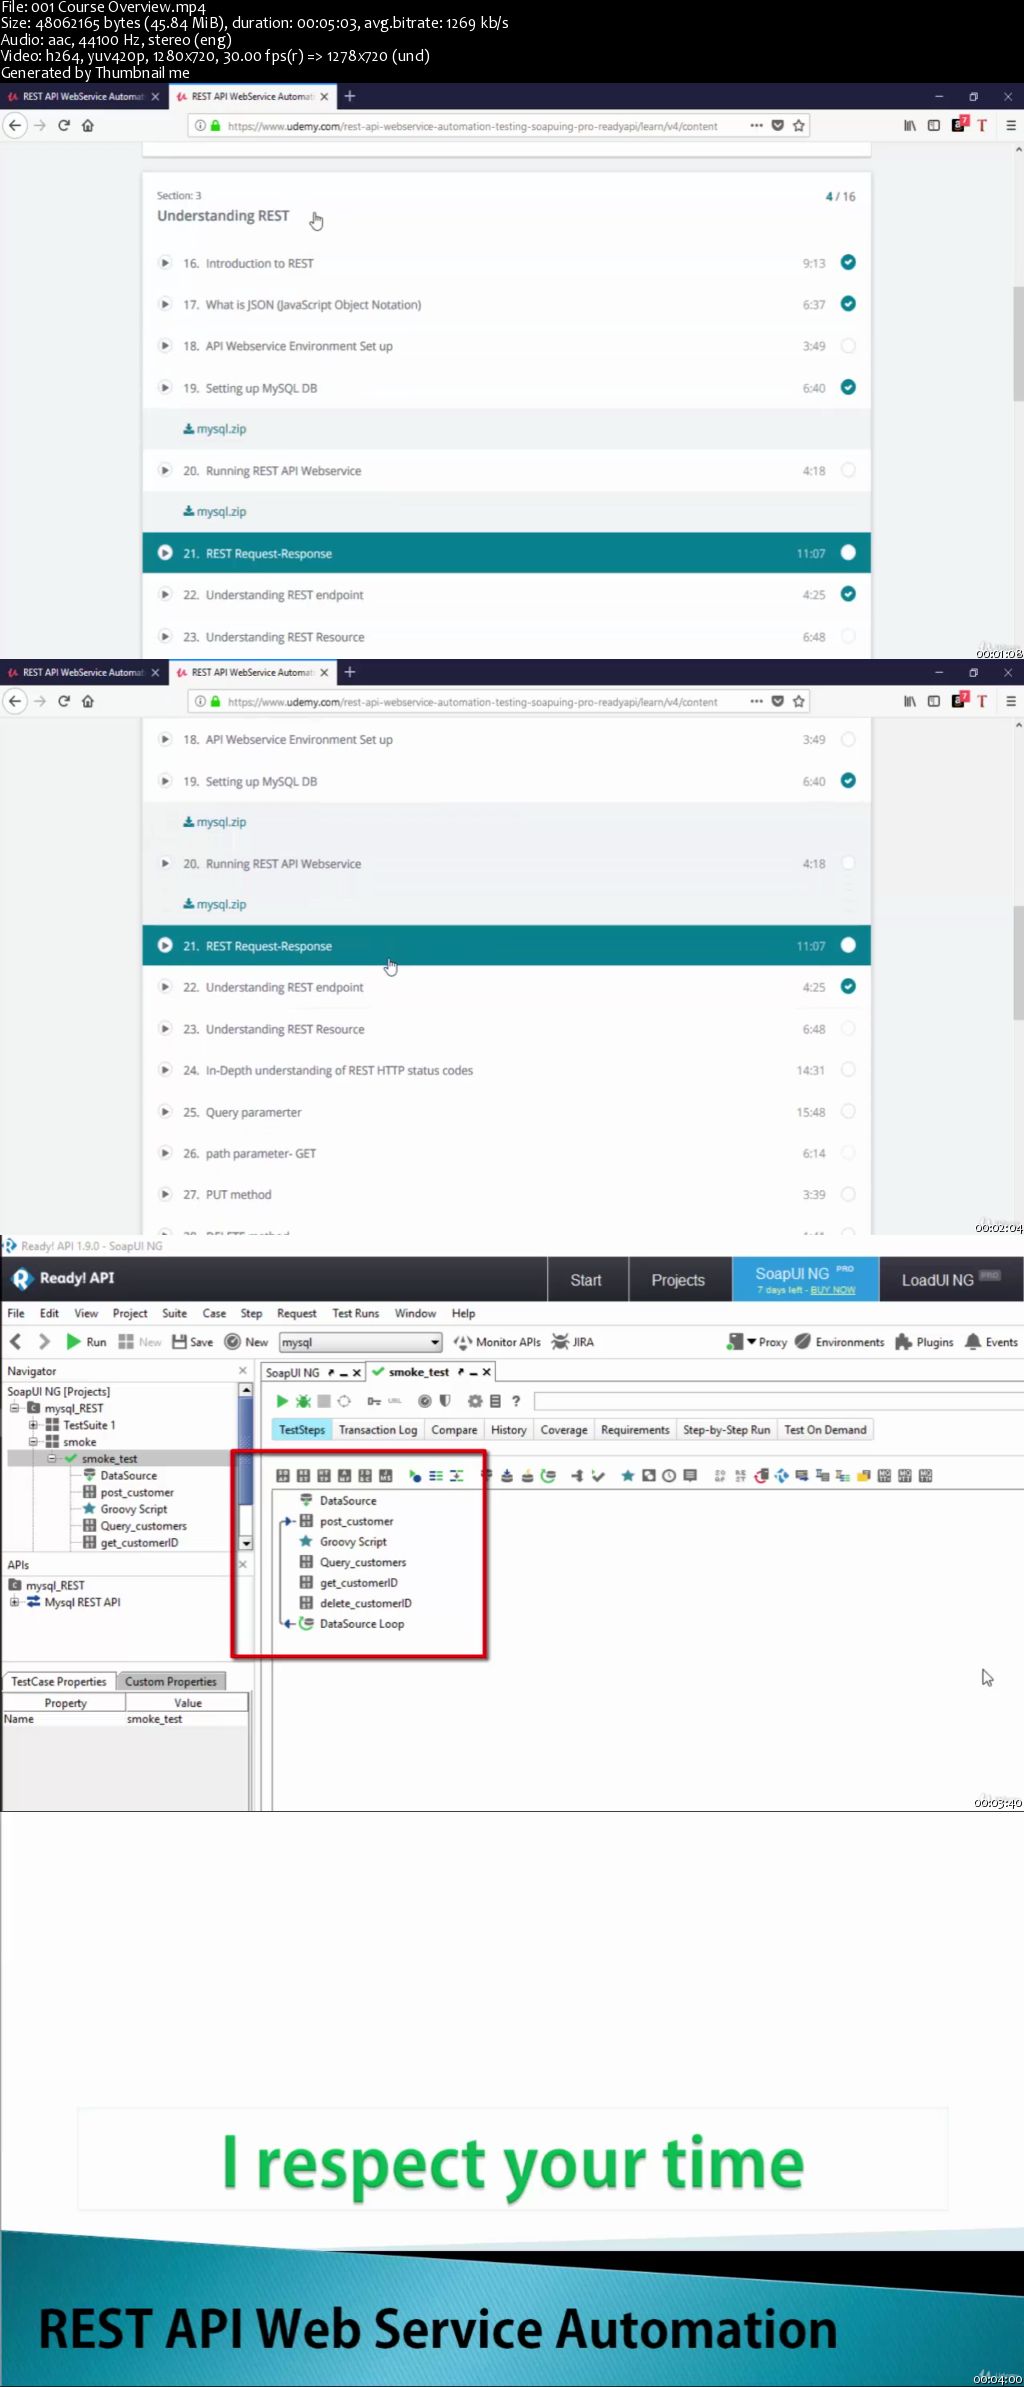Mark lecture 25 Query paramerter complete
Screen dimensions: 1024x2387
pos(848,1111)
